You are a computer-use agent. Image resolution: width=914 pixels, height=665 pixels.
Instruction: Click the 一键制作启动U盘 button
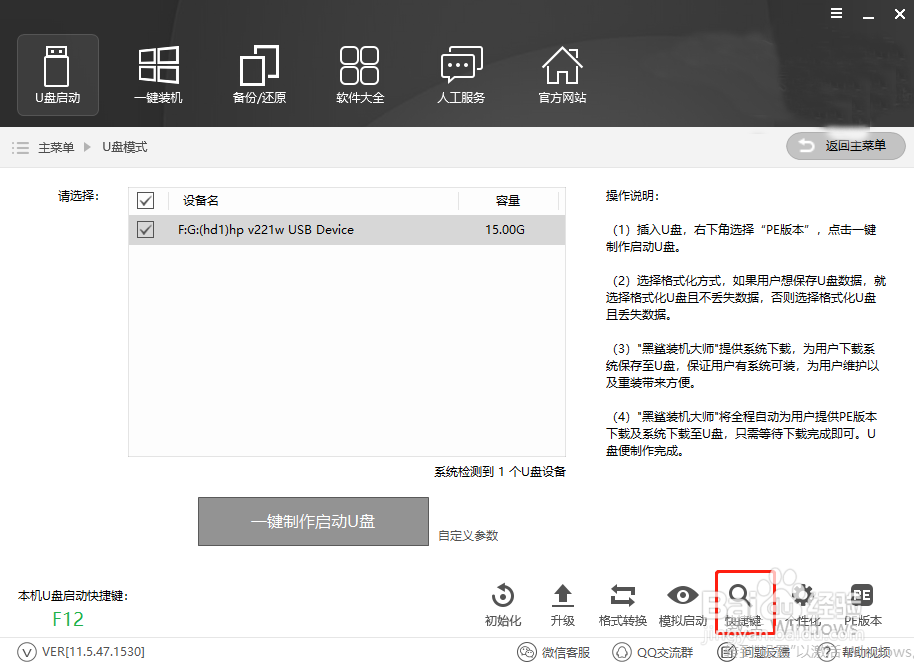tap(313, 521)
